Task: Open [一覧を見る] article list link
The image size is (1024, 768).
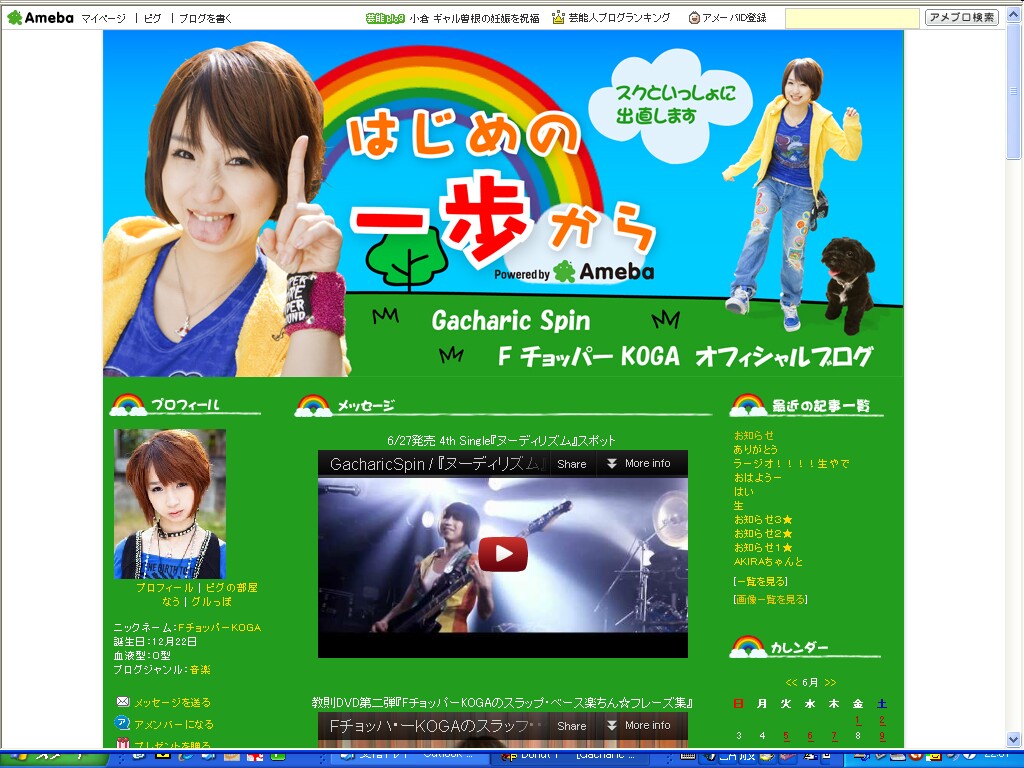Action: click(760, 581)
